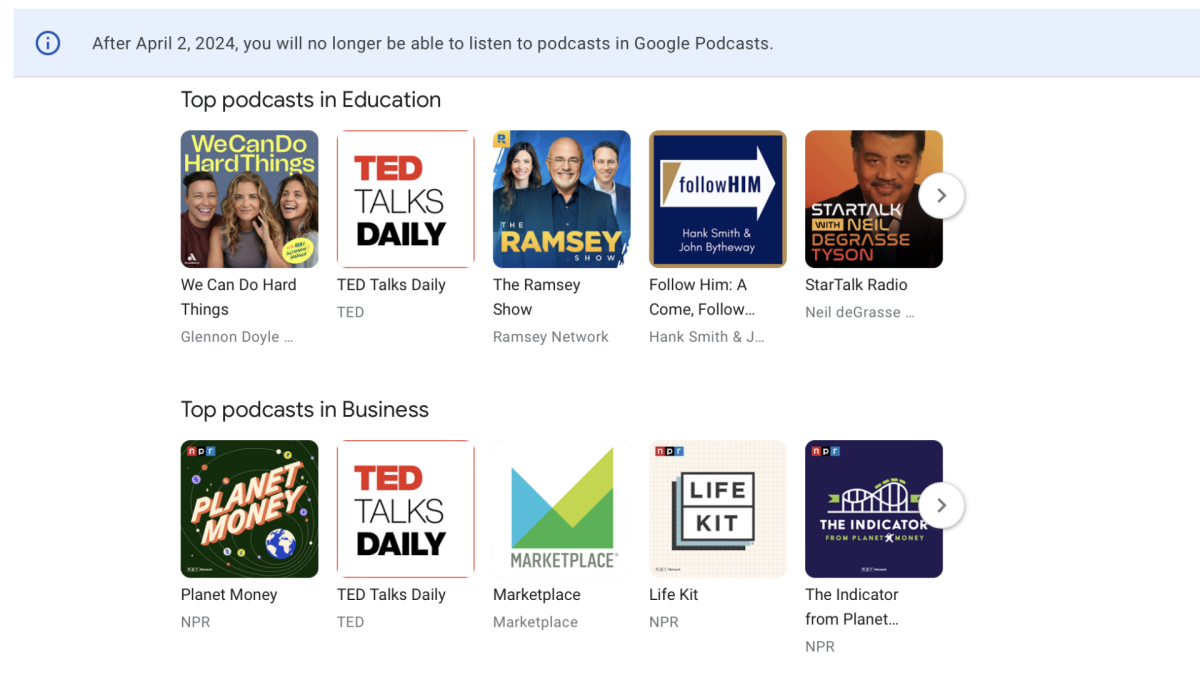The height and width of the screenshot is (675, 1200).
Task: Click Follow Him: A Come, Follow title
Action: (x=702, y=297)
